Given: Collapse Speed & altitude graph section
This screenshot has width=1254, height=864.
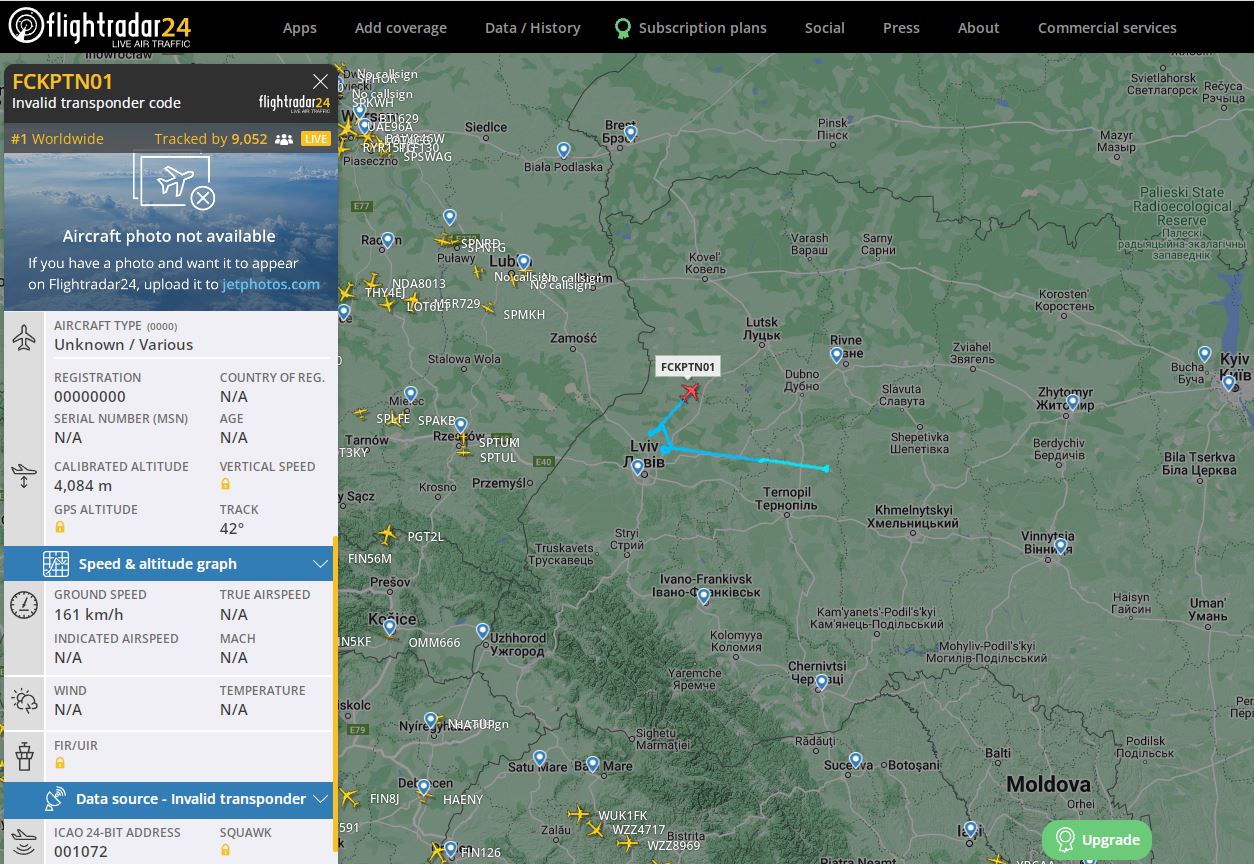Looking at the screenshot, I should tap(320, 564).
